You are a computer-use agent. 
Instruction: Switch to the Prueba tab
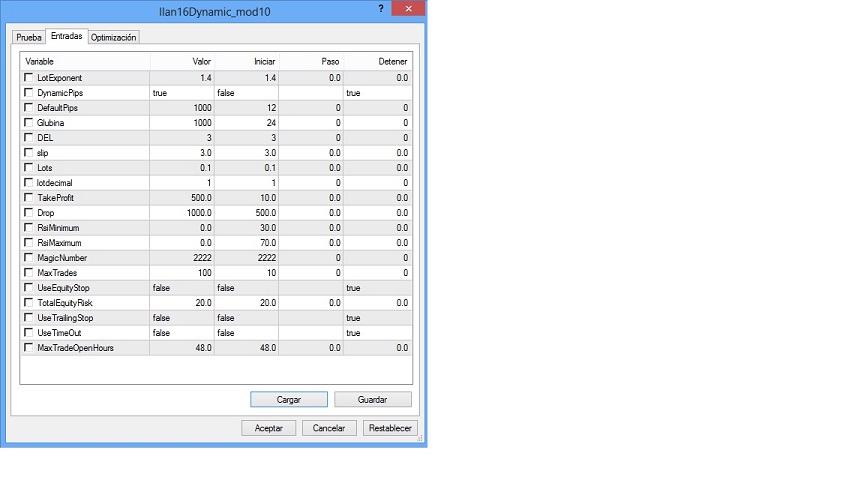(x=29, y=38)
